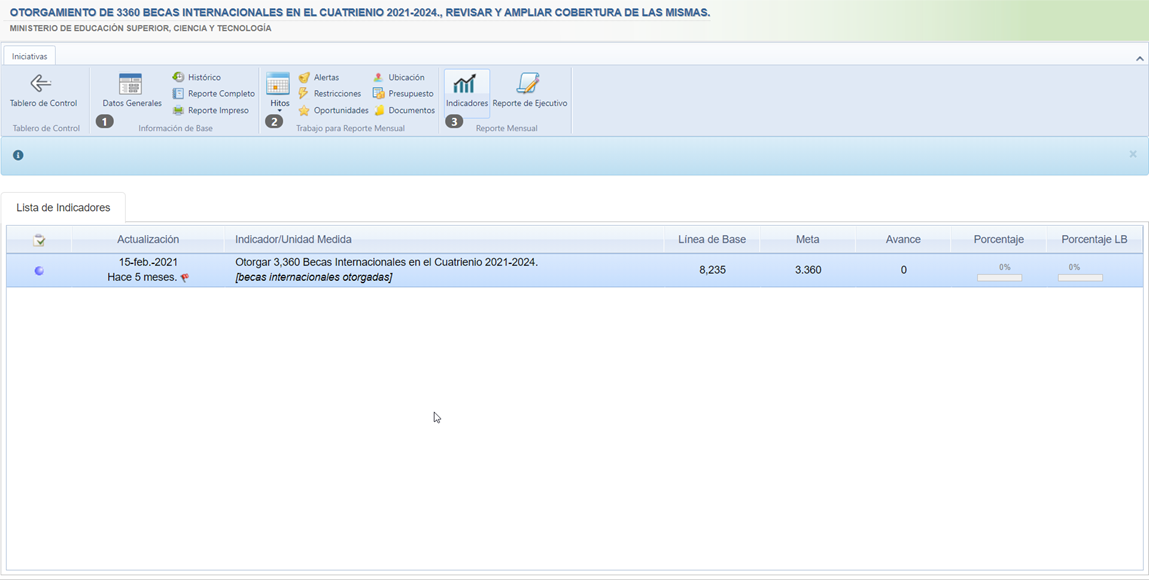Click the clipboard check column header icon
Screen dimensions: 1149x580
39,239
